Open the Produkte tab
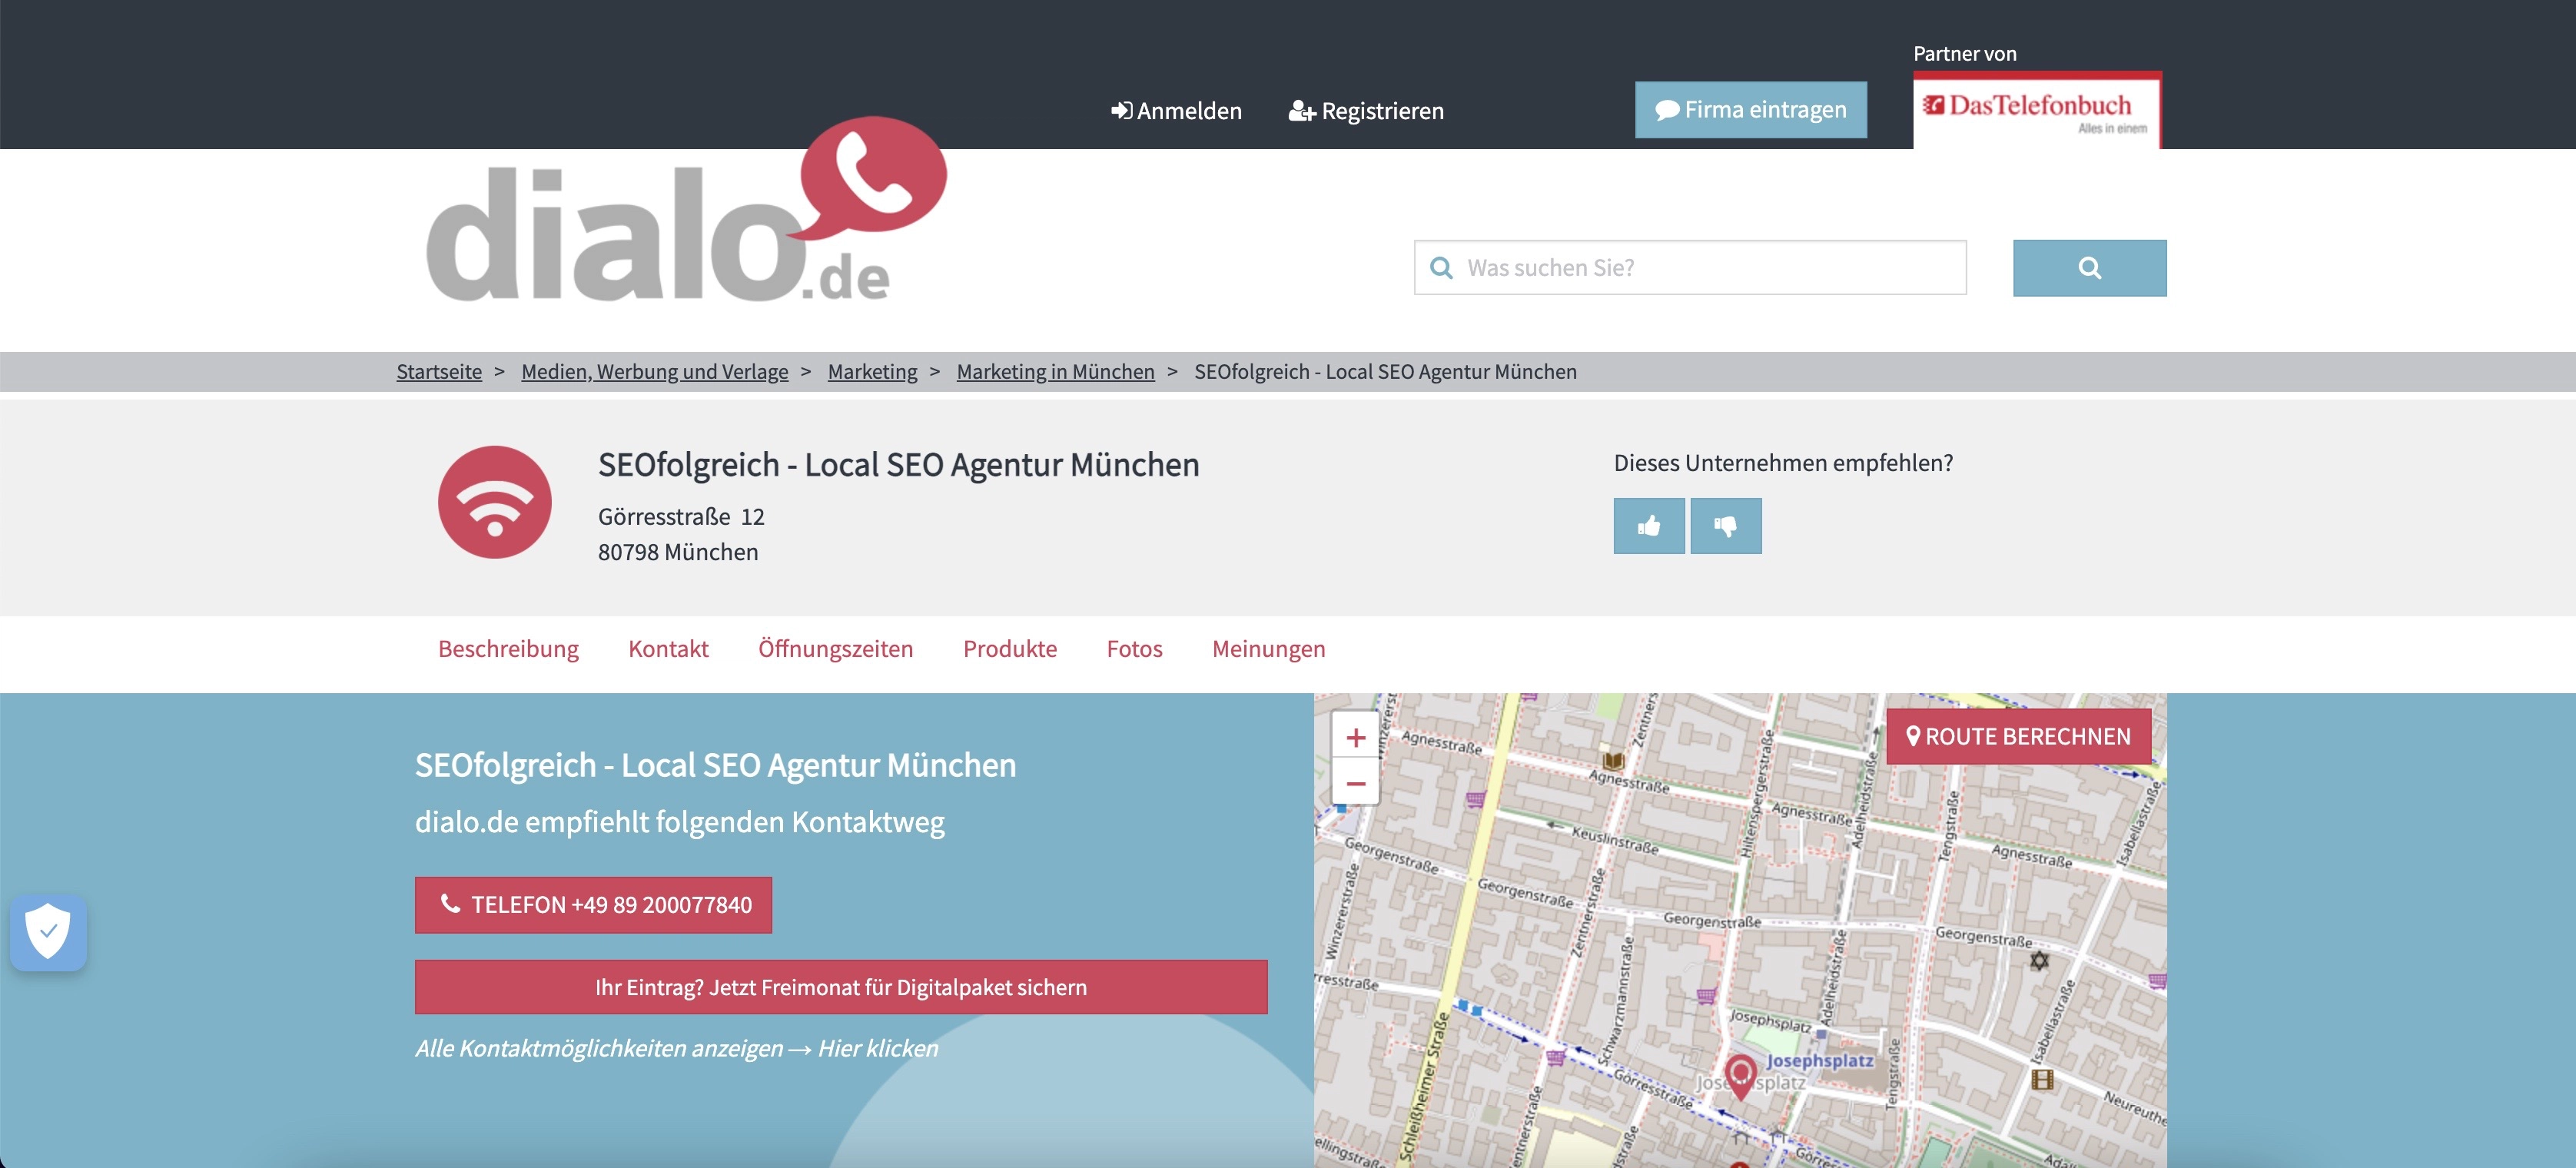 click(1010, 648)
